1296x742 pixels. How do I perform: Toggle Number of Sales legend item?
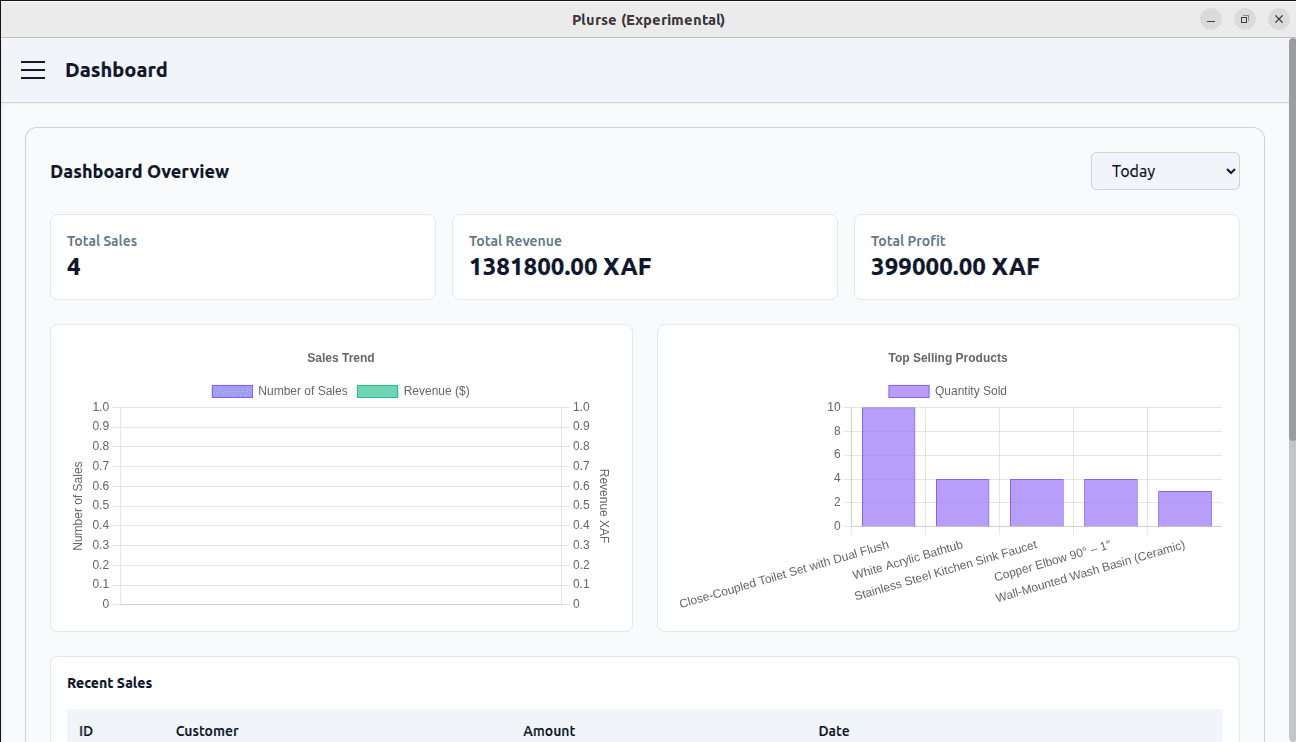click(280, 391)
